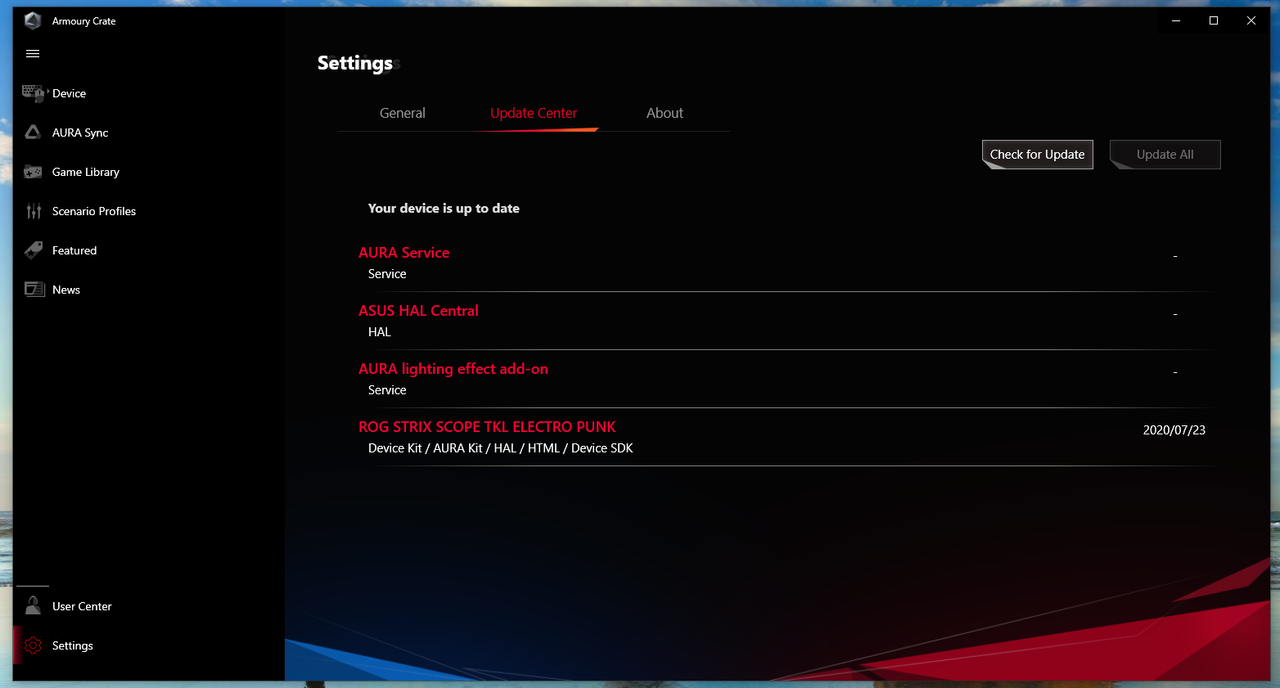Select ROG STRIX SCOPE TKL ELECTRO PUNK

pyautogui.click(x=487, y=426)
